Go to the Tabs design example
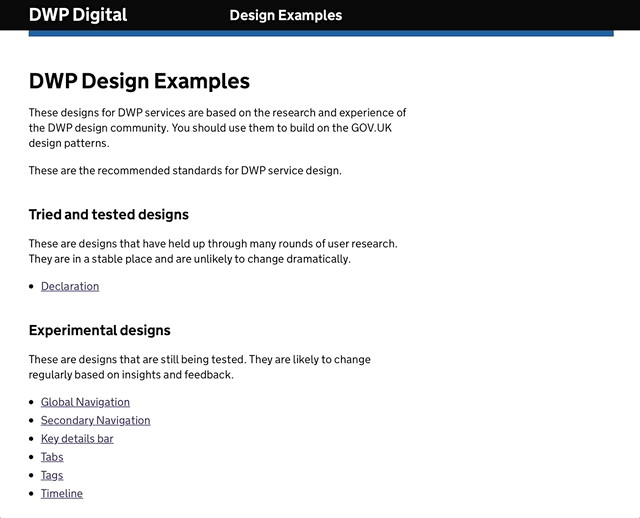This screenshot has width=640, height=518. [52, 457]
